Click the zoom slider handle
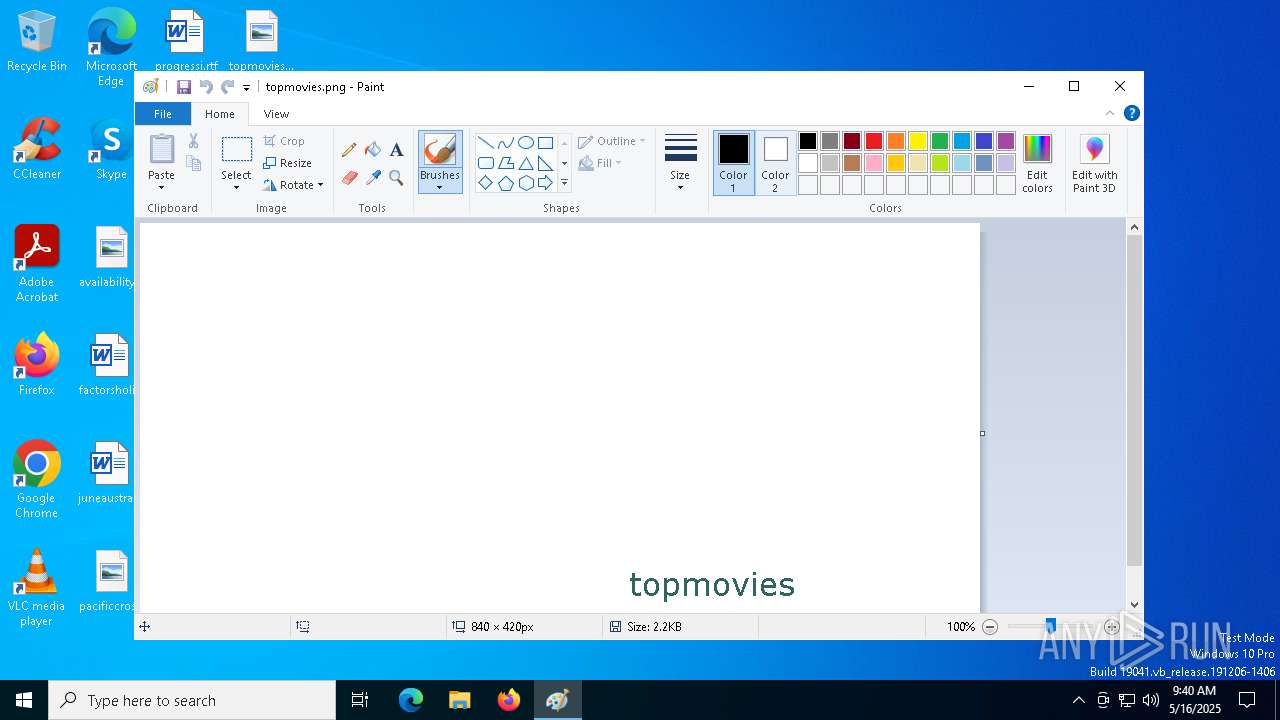1280x720 pixels. (1050, 627)
